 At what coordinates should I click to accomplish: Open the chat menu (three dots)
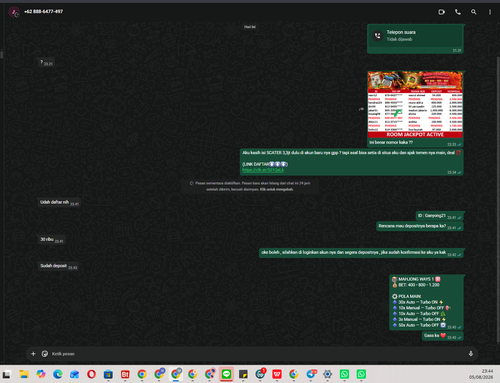[x=490, y=12]
